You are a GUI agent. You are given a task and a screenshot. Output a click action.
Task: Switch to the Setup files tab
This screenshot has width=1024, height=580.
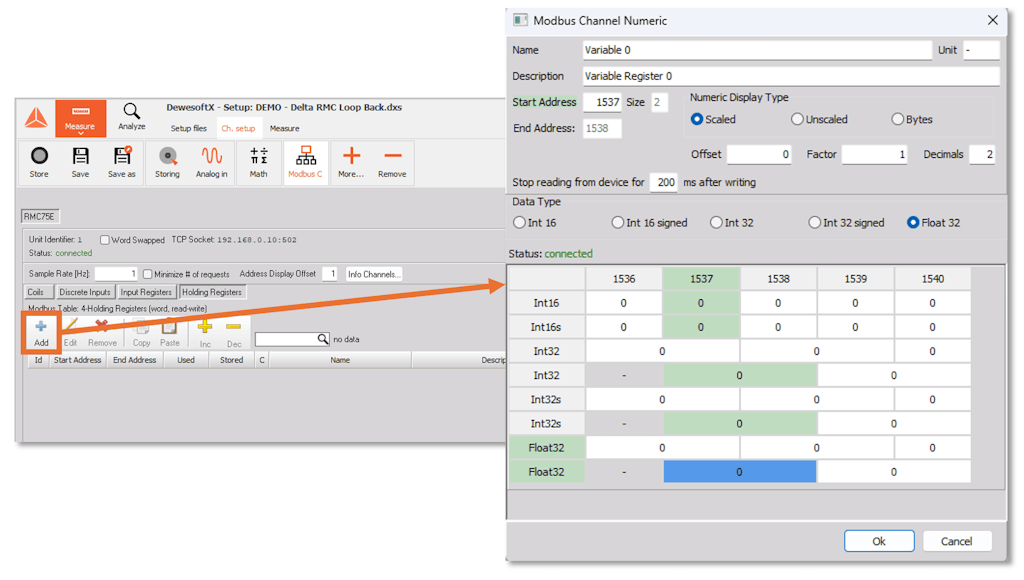click(x=189, y=129)
